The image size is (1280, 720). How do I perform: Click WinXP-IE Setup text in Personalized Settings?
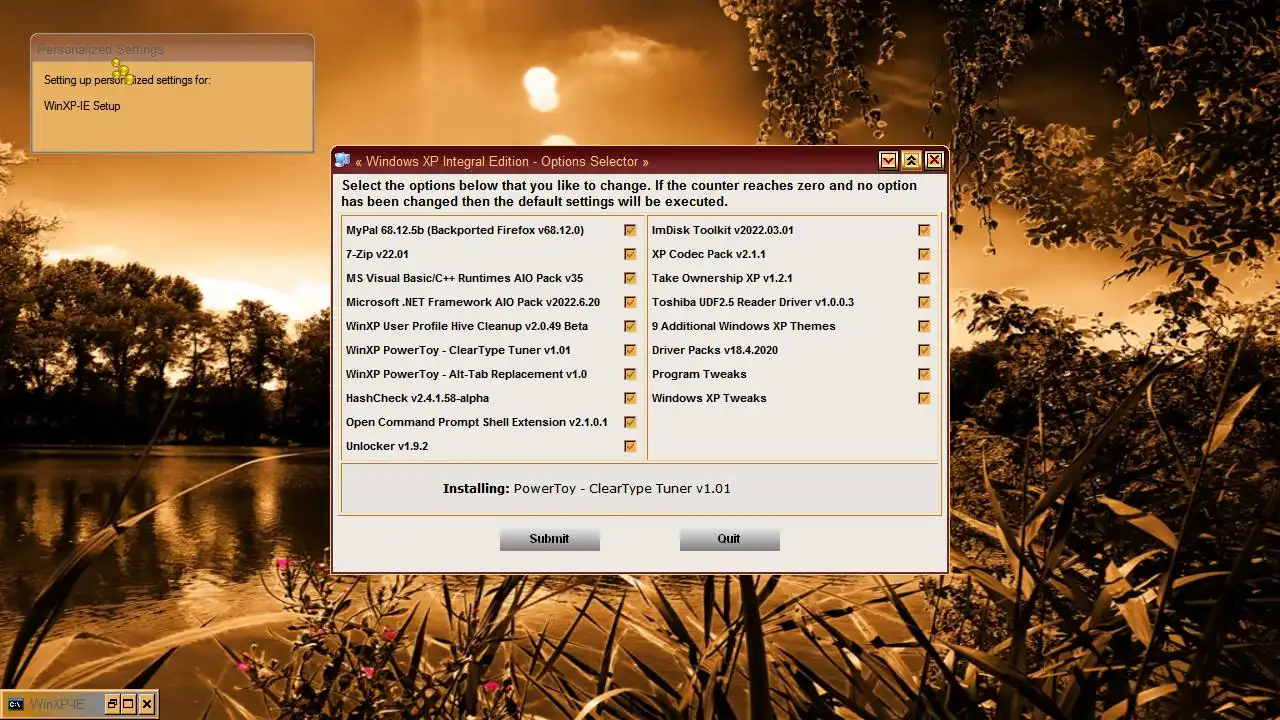(82, 106)
